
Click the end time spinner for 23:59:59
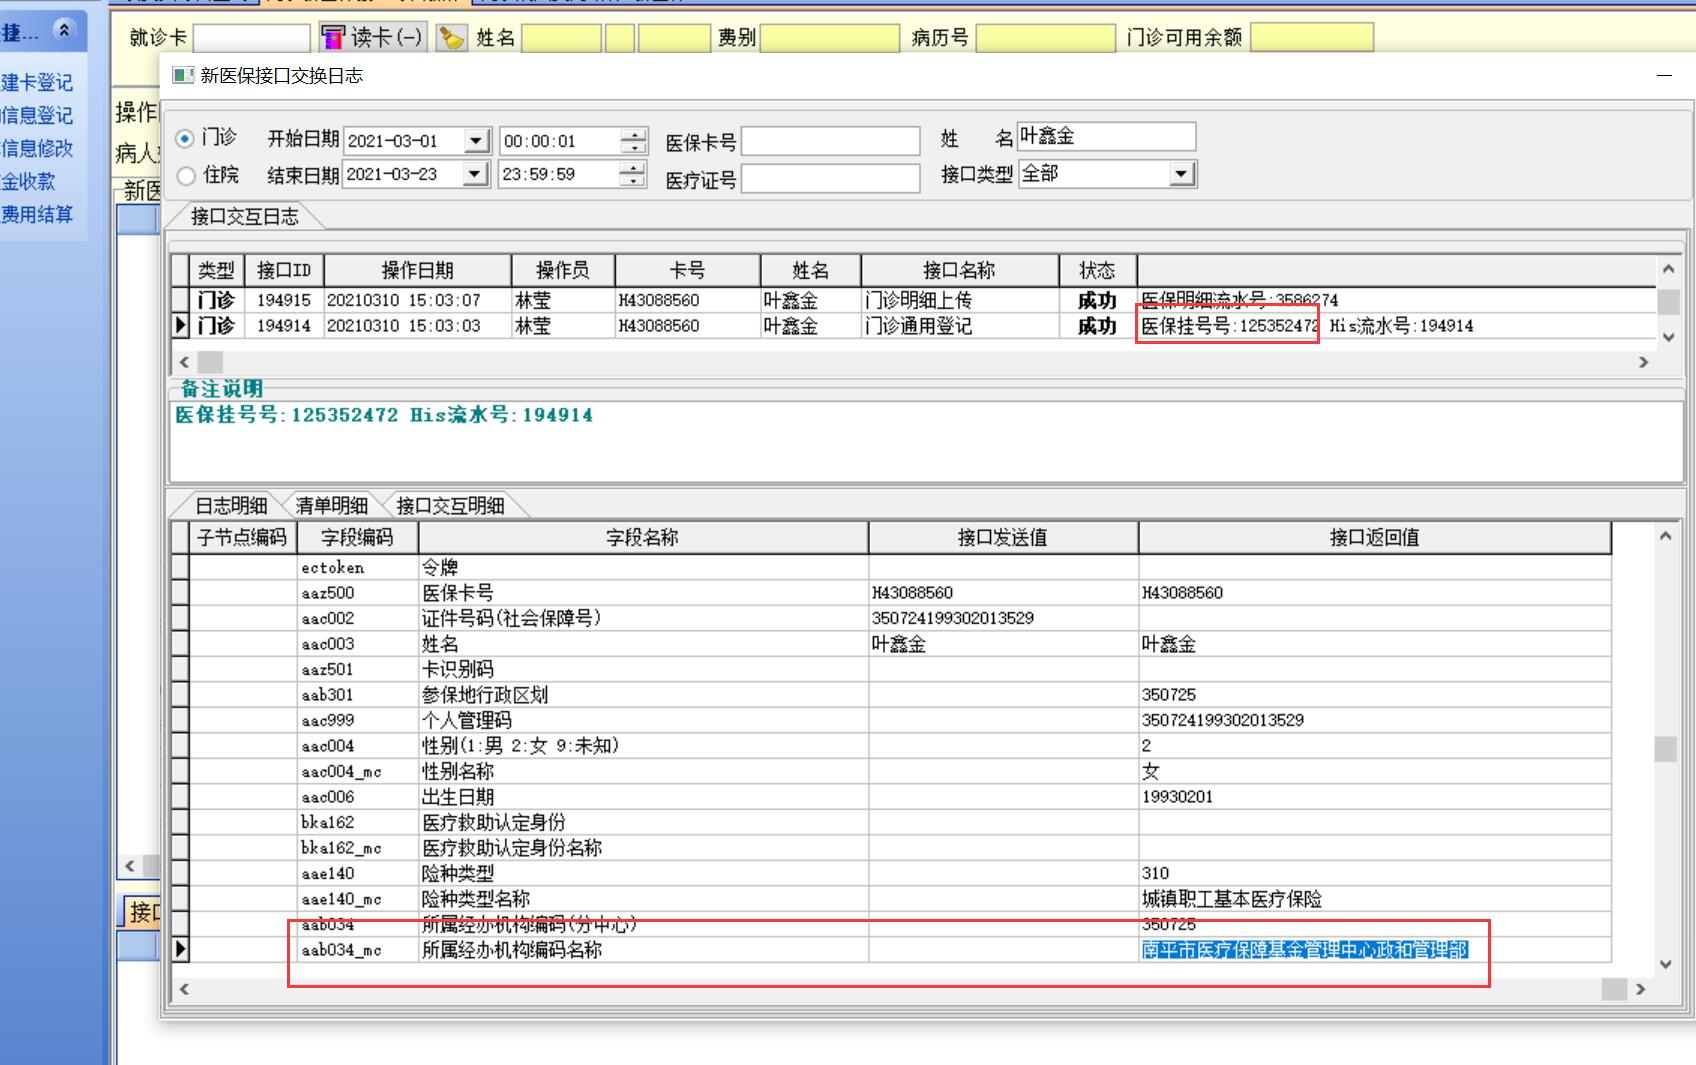coord(633,174)
